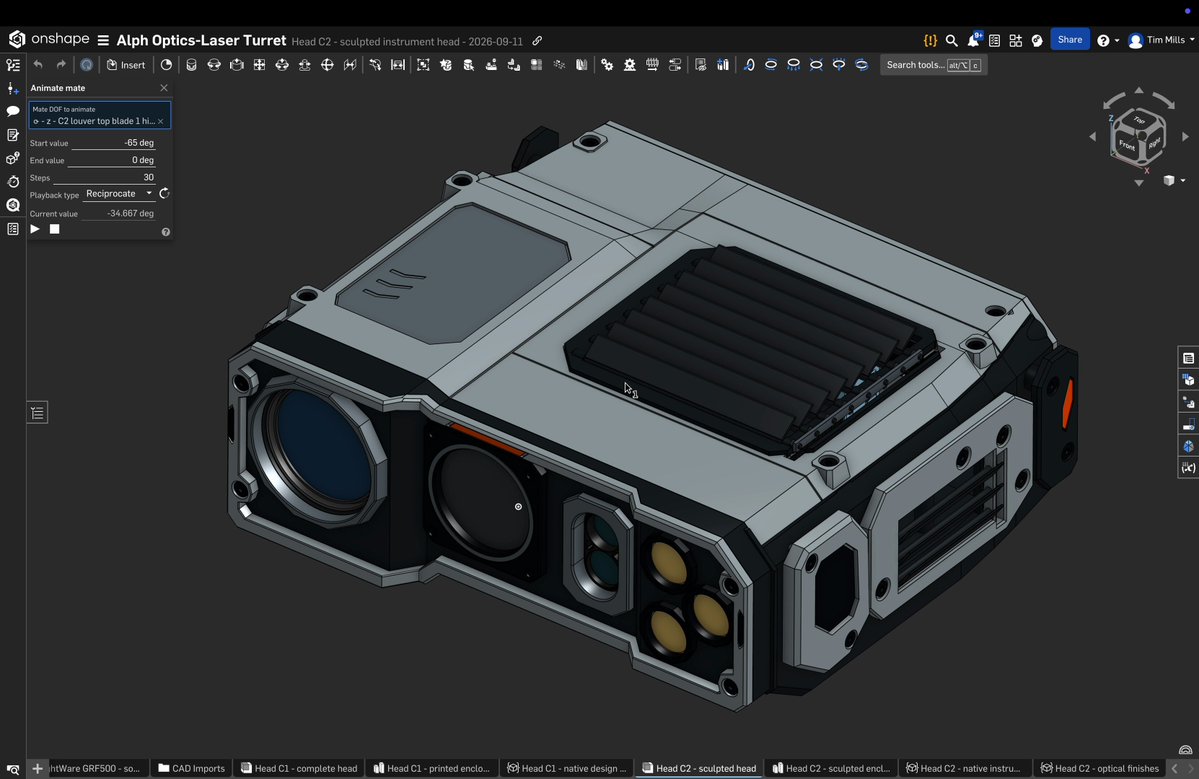Open the (x) variable table panel icon
Image resolution: width=1199 pixels, height=779 pixels.
coord(1188,468)
